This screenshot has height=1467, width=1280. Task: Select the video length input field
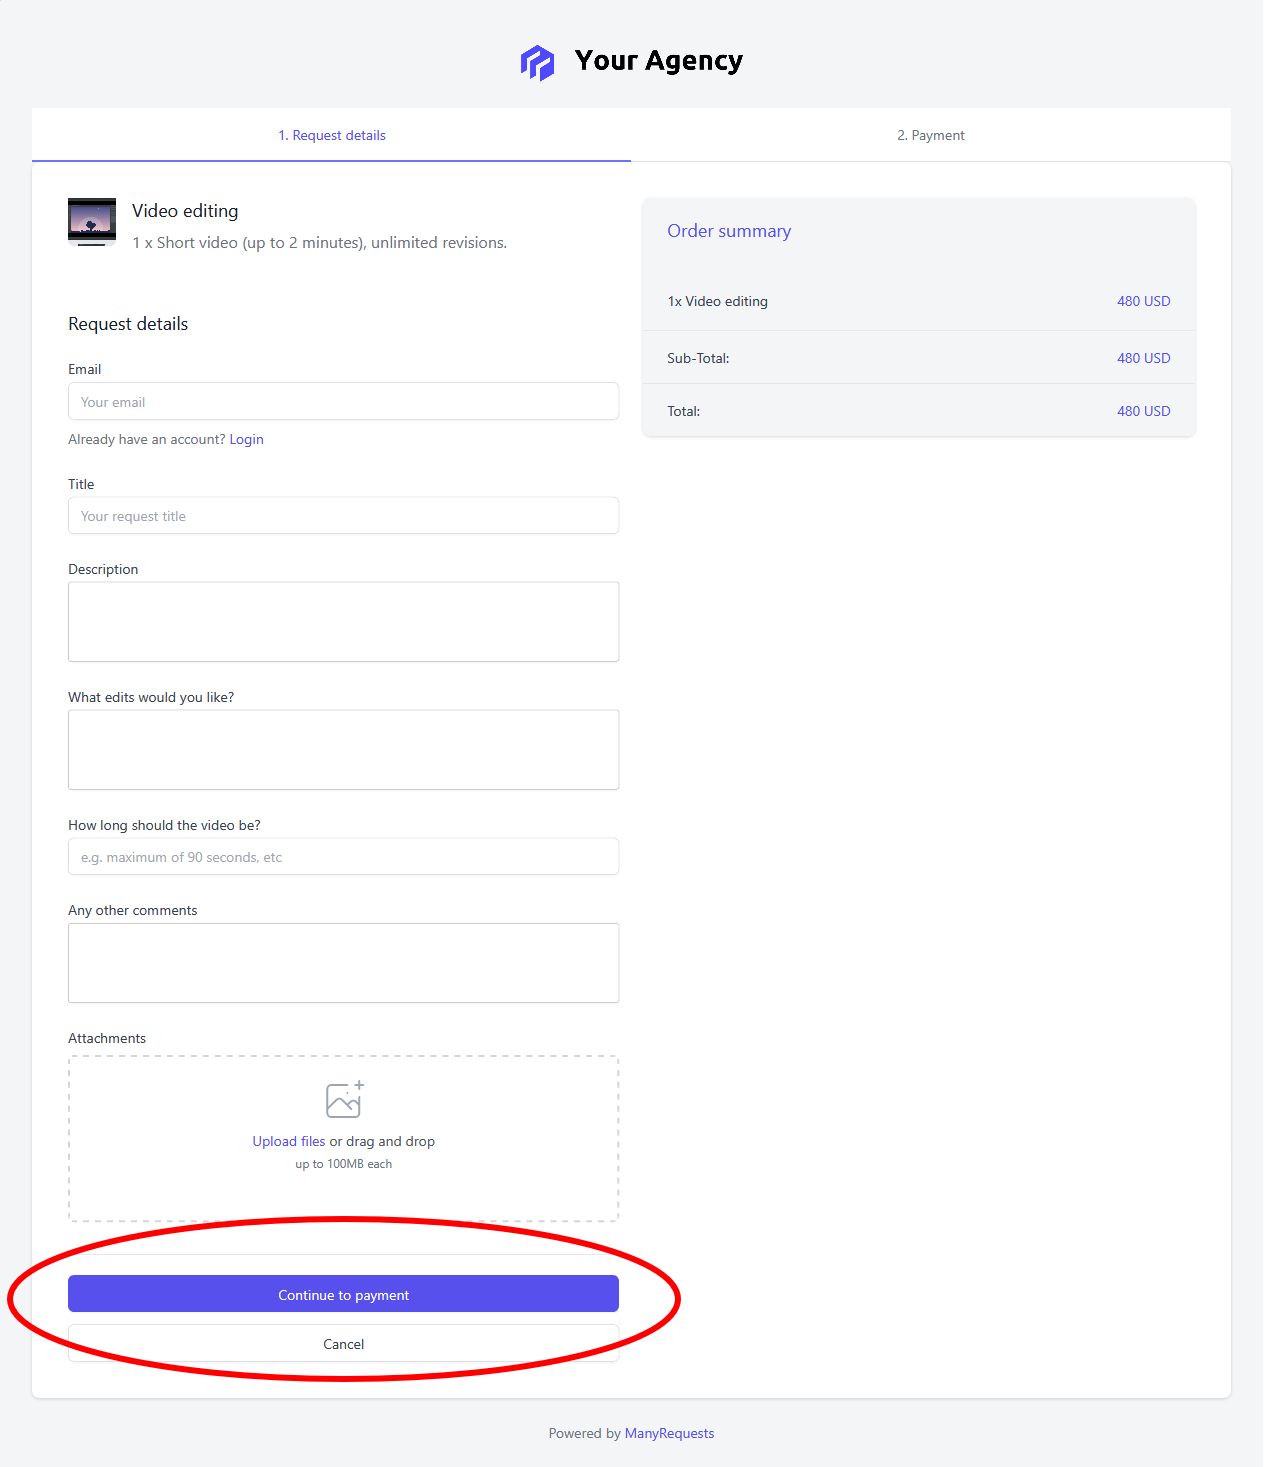click(344, 857)
